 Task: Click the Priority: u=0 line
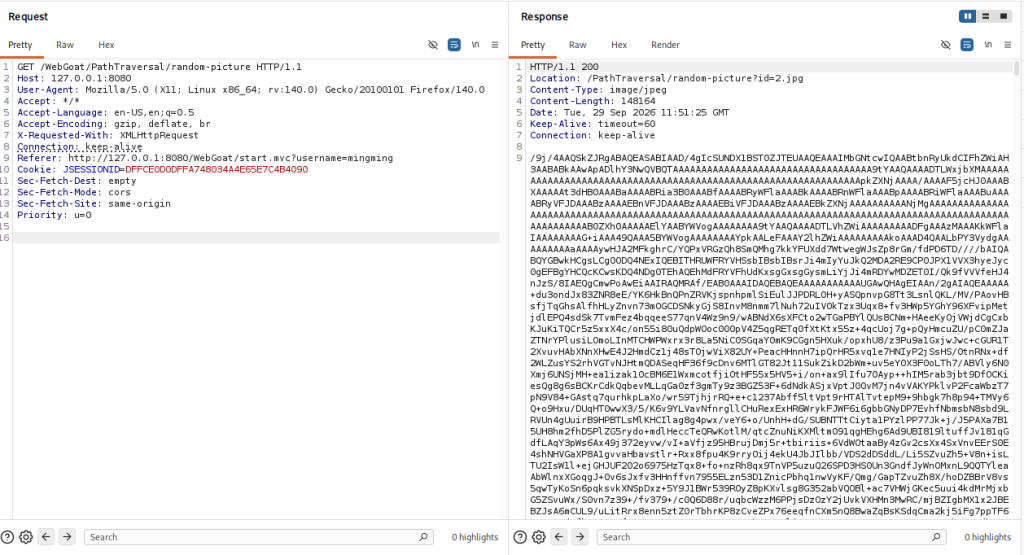point(54,215)
